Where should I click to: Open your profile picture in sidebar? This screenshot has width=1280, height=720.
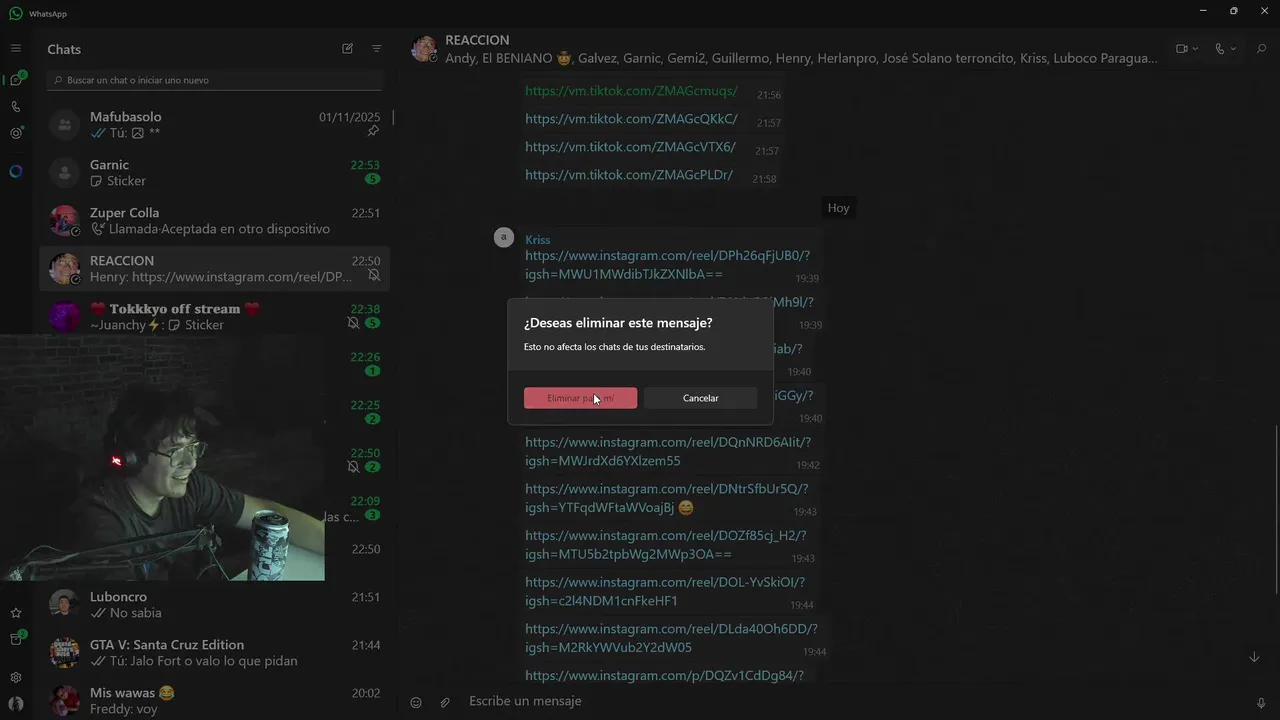point(15,704)
